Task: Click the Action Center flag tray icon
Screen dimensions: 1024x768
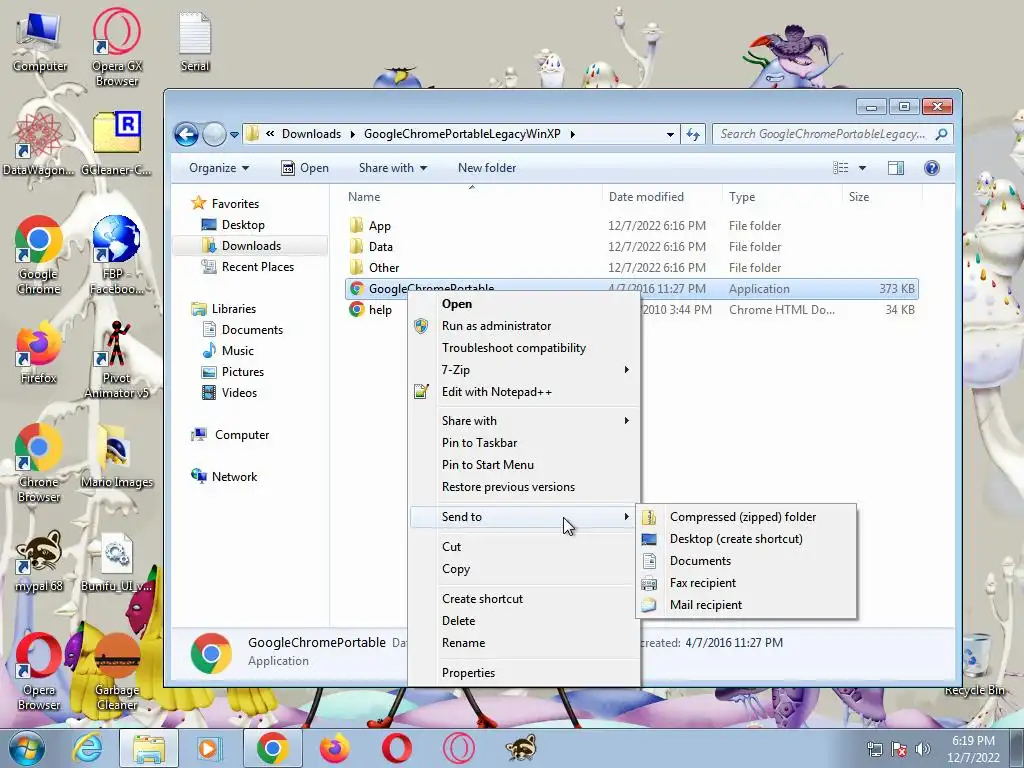Action: tap(899, 749)
